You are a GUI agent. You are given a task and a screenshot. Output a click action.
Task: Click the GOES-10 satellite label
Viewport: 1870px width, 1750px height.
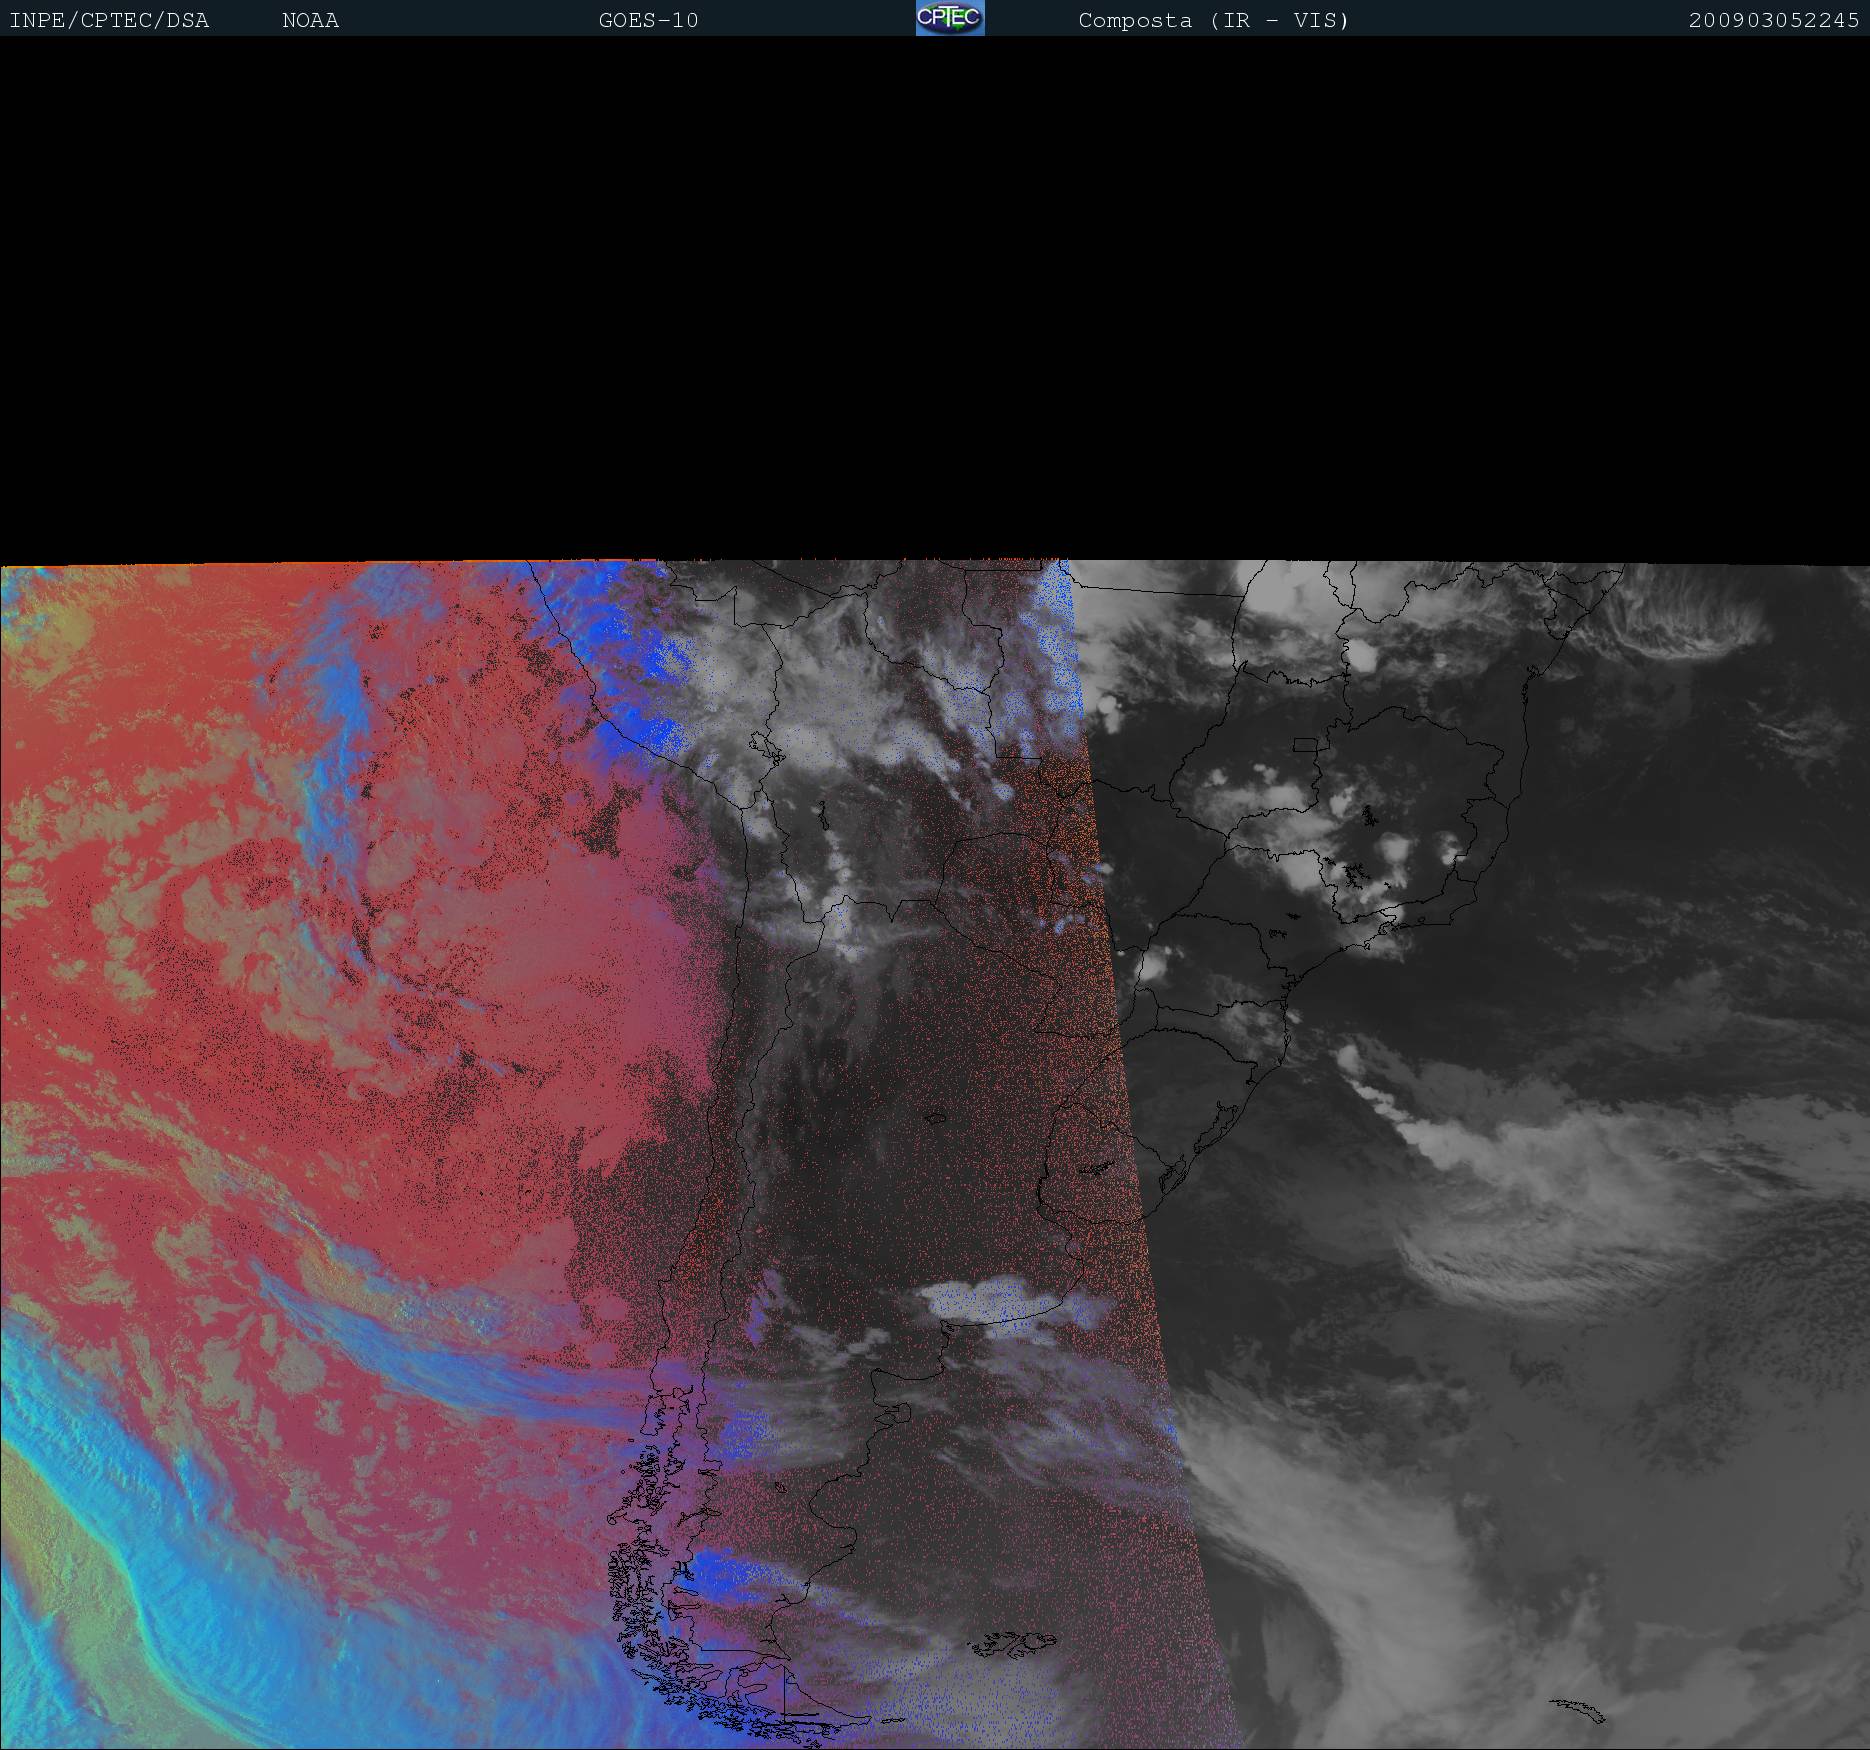648,20
